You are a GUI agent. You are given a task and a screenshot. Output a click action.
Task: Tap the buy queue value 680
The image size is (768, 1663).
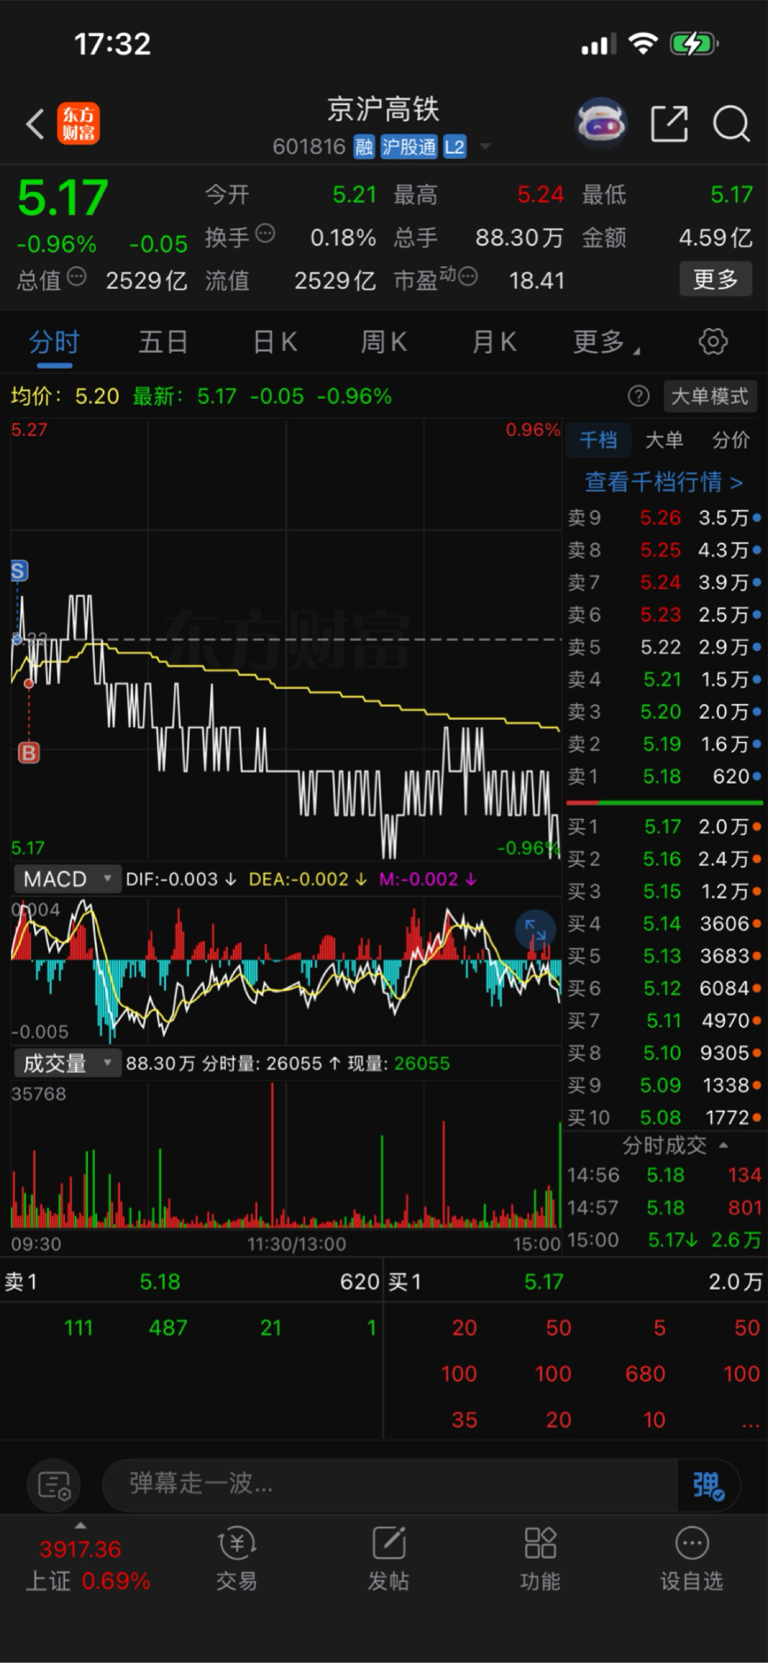pos(645,1374)
